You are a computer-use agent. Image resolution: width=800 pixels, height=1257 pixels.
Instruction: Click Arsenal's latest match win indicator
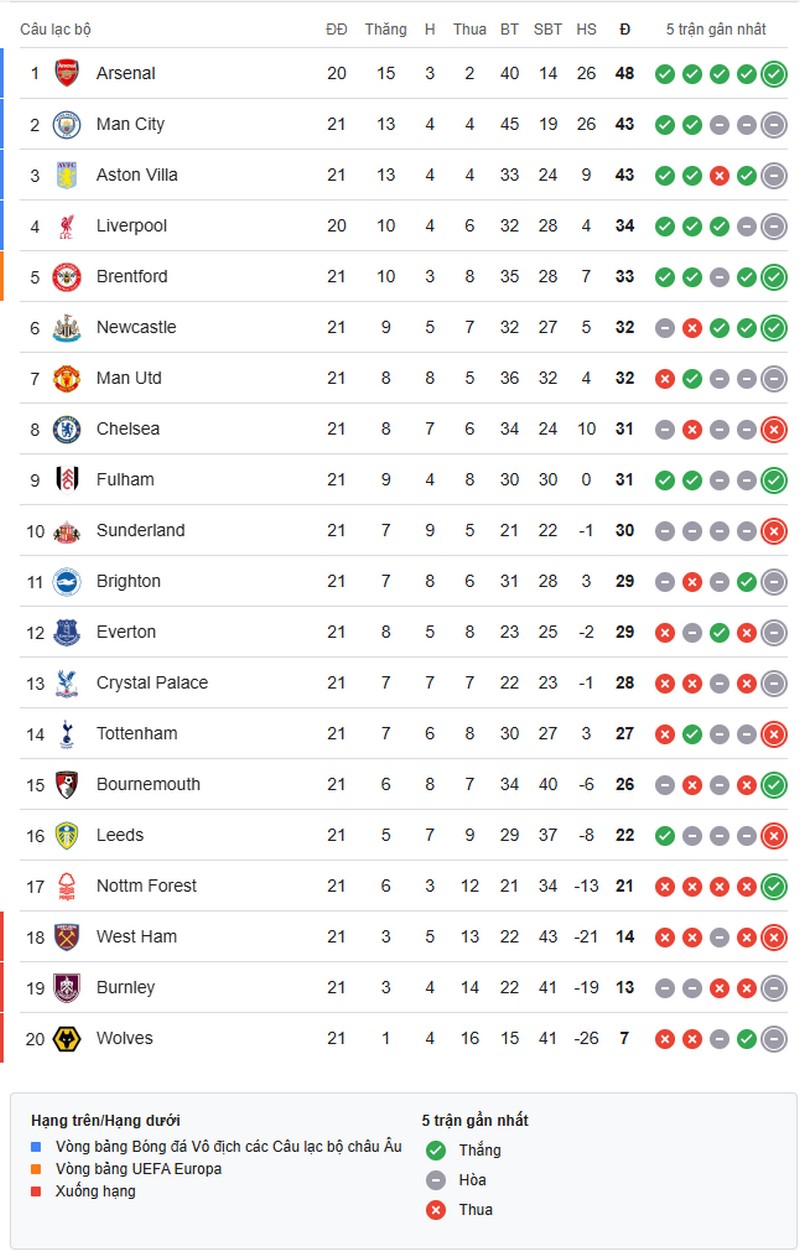[773, 73]
